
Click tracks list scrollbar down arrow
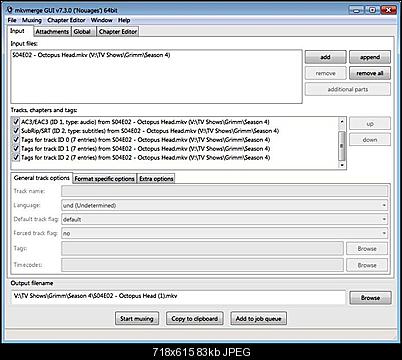tap(342, 165)
